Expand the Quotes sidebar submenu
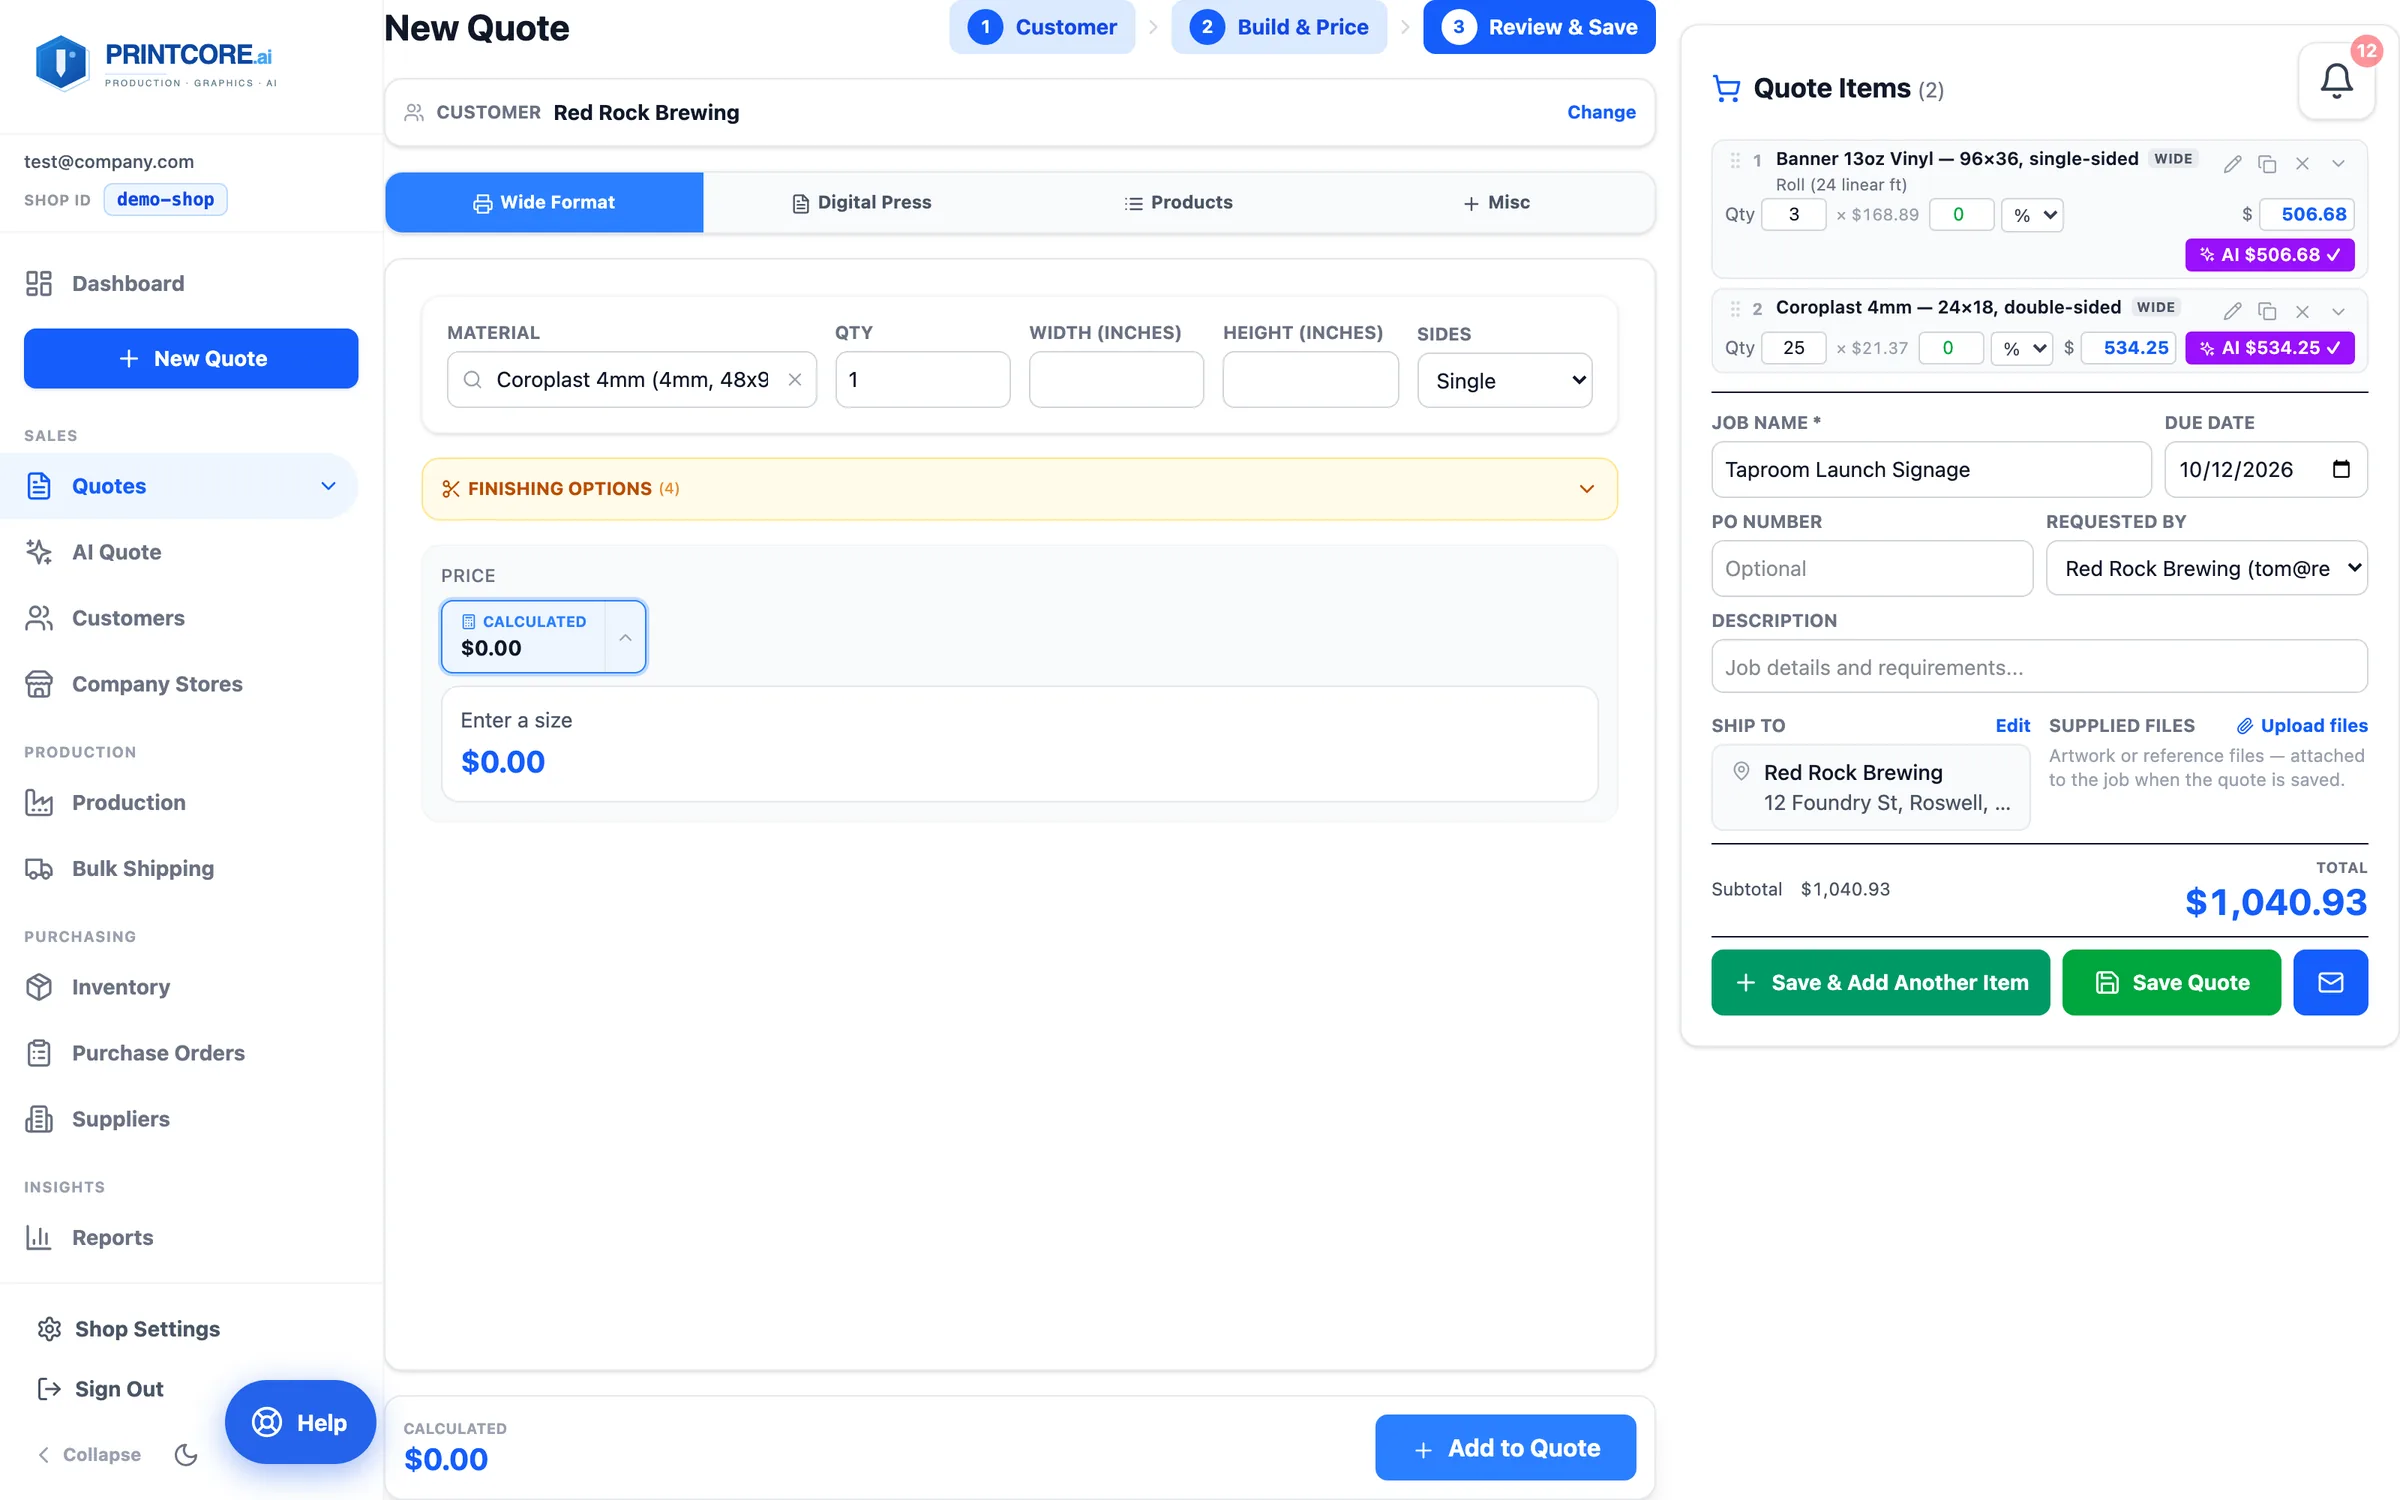The height and width of the screenshot is (1500, 2400). click(328, 486)
